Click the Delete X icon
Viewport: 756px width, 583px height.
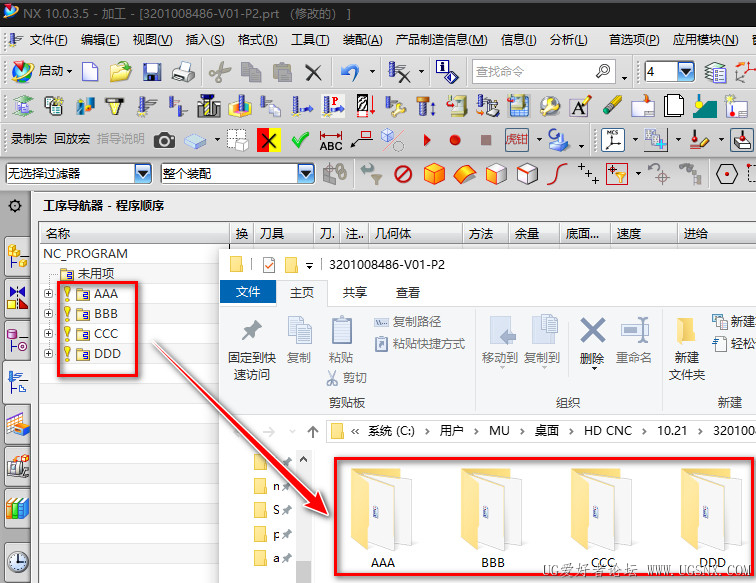(313, 73)
